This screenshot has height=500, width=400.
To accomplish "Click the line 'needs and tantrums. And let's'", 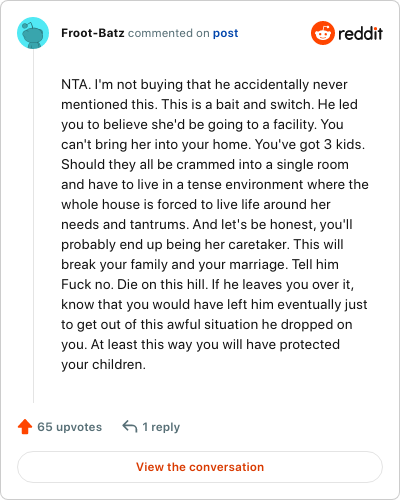I will coord(207,224).
